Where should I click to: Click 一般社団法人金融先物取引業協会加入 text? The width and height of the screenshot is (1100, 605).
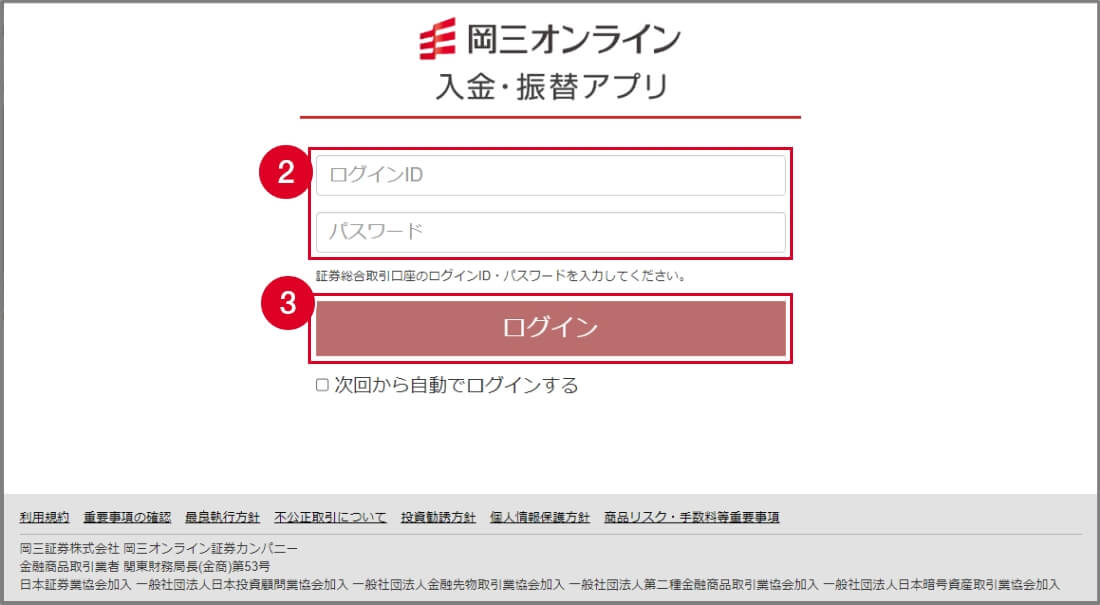coord(459,584)
